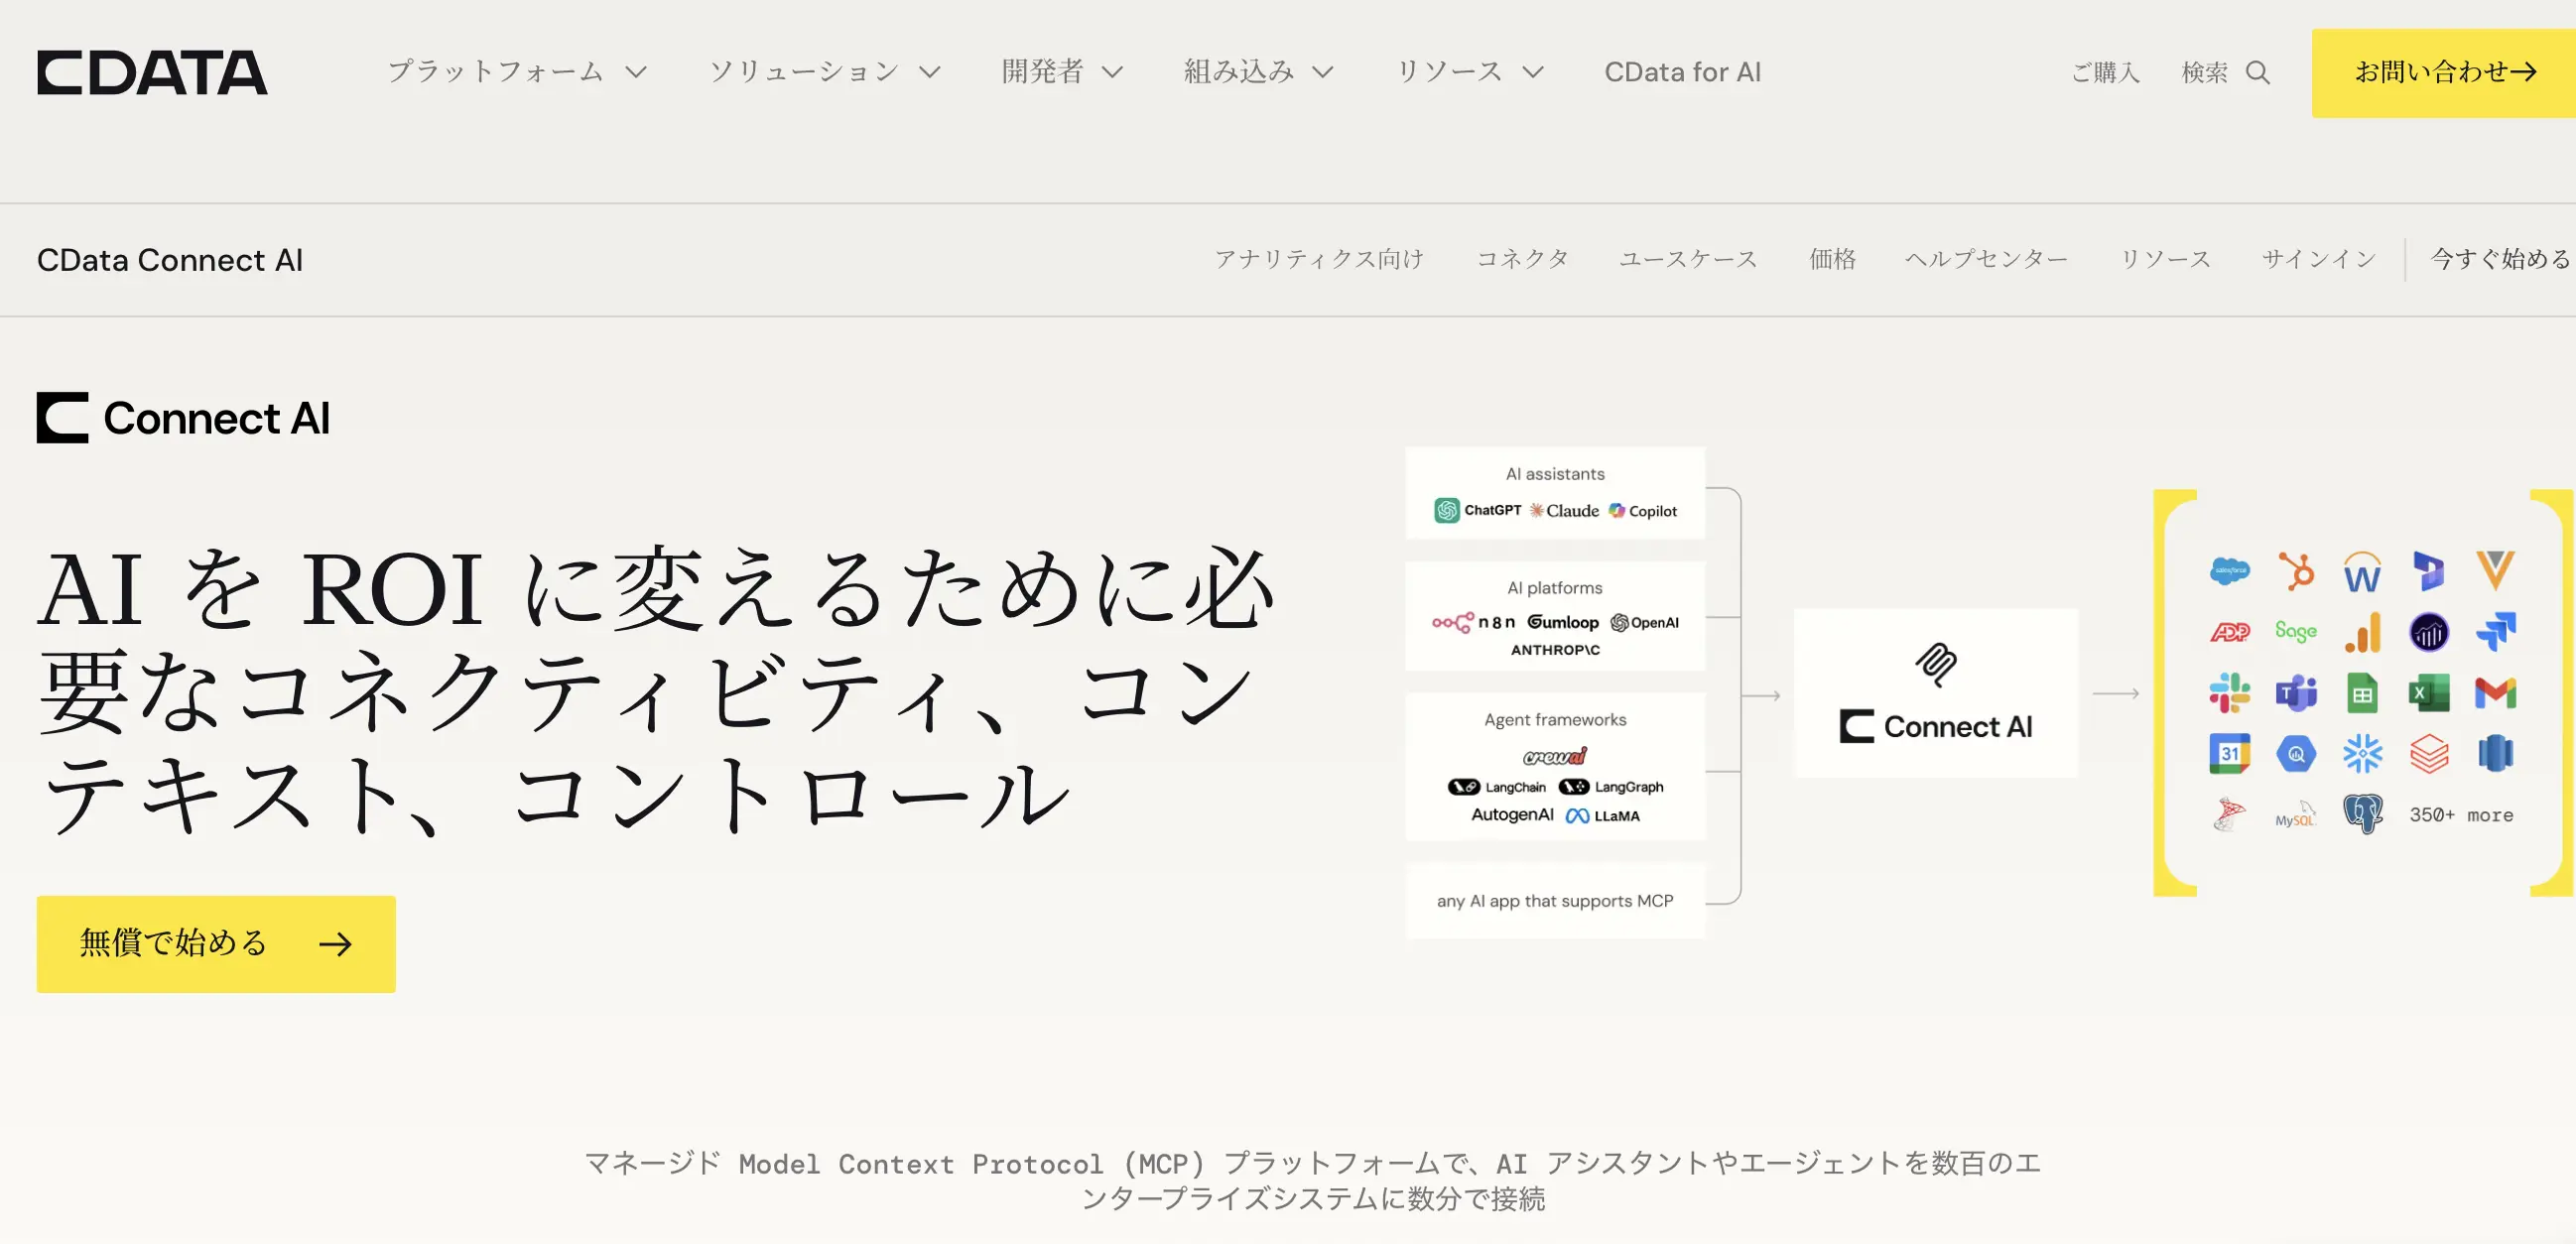Click the MySQL dolphin icon
This screenshot has height=1244, width=2576.
2296,815
